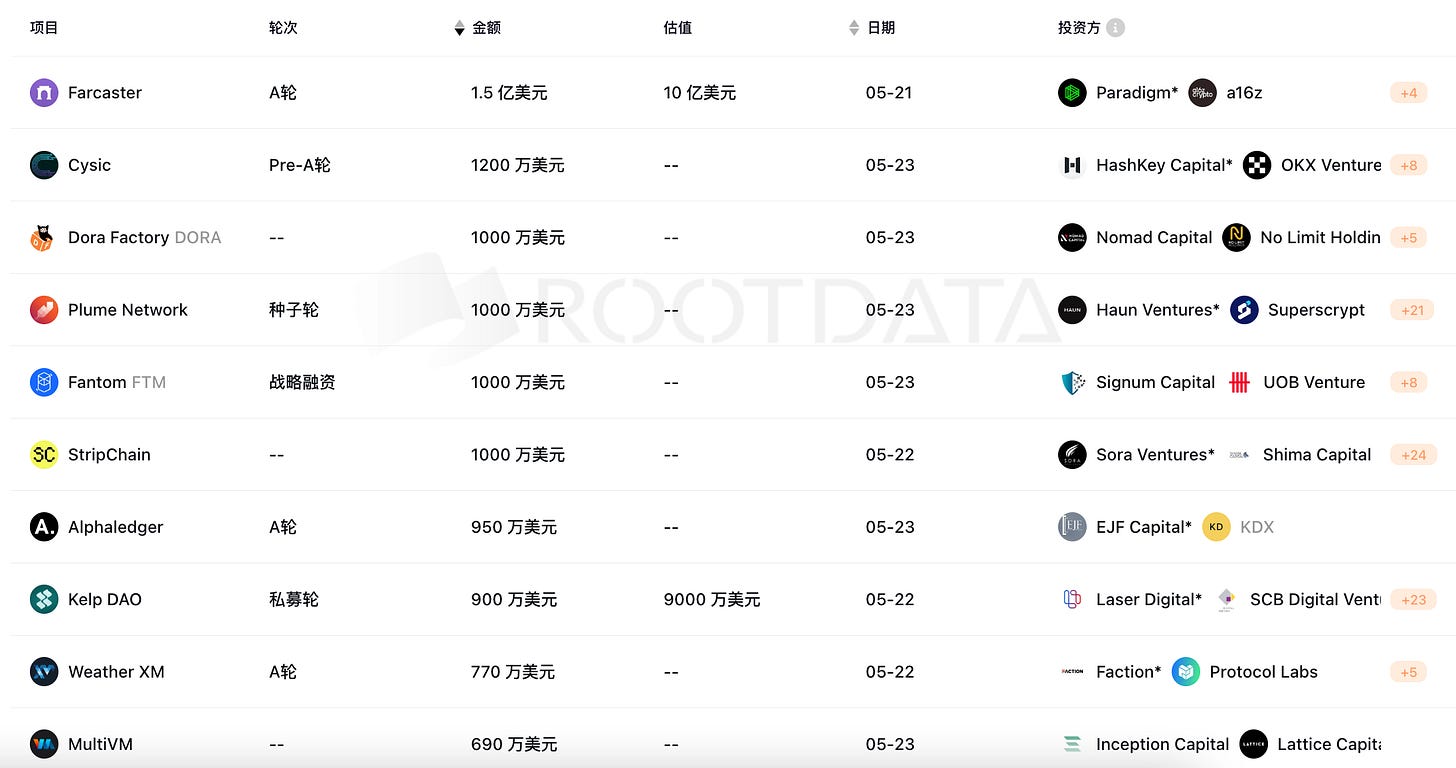Click the Signum Capital shield logo

tap(1072, 382)
